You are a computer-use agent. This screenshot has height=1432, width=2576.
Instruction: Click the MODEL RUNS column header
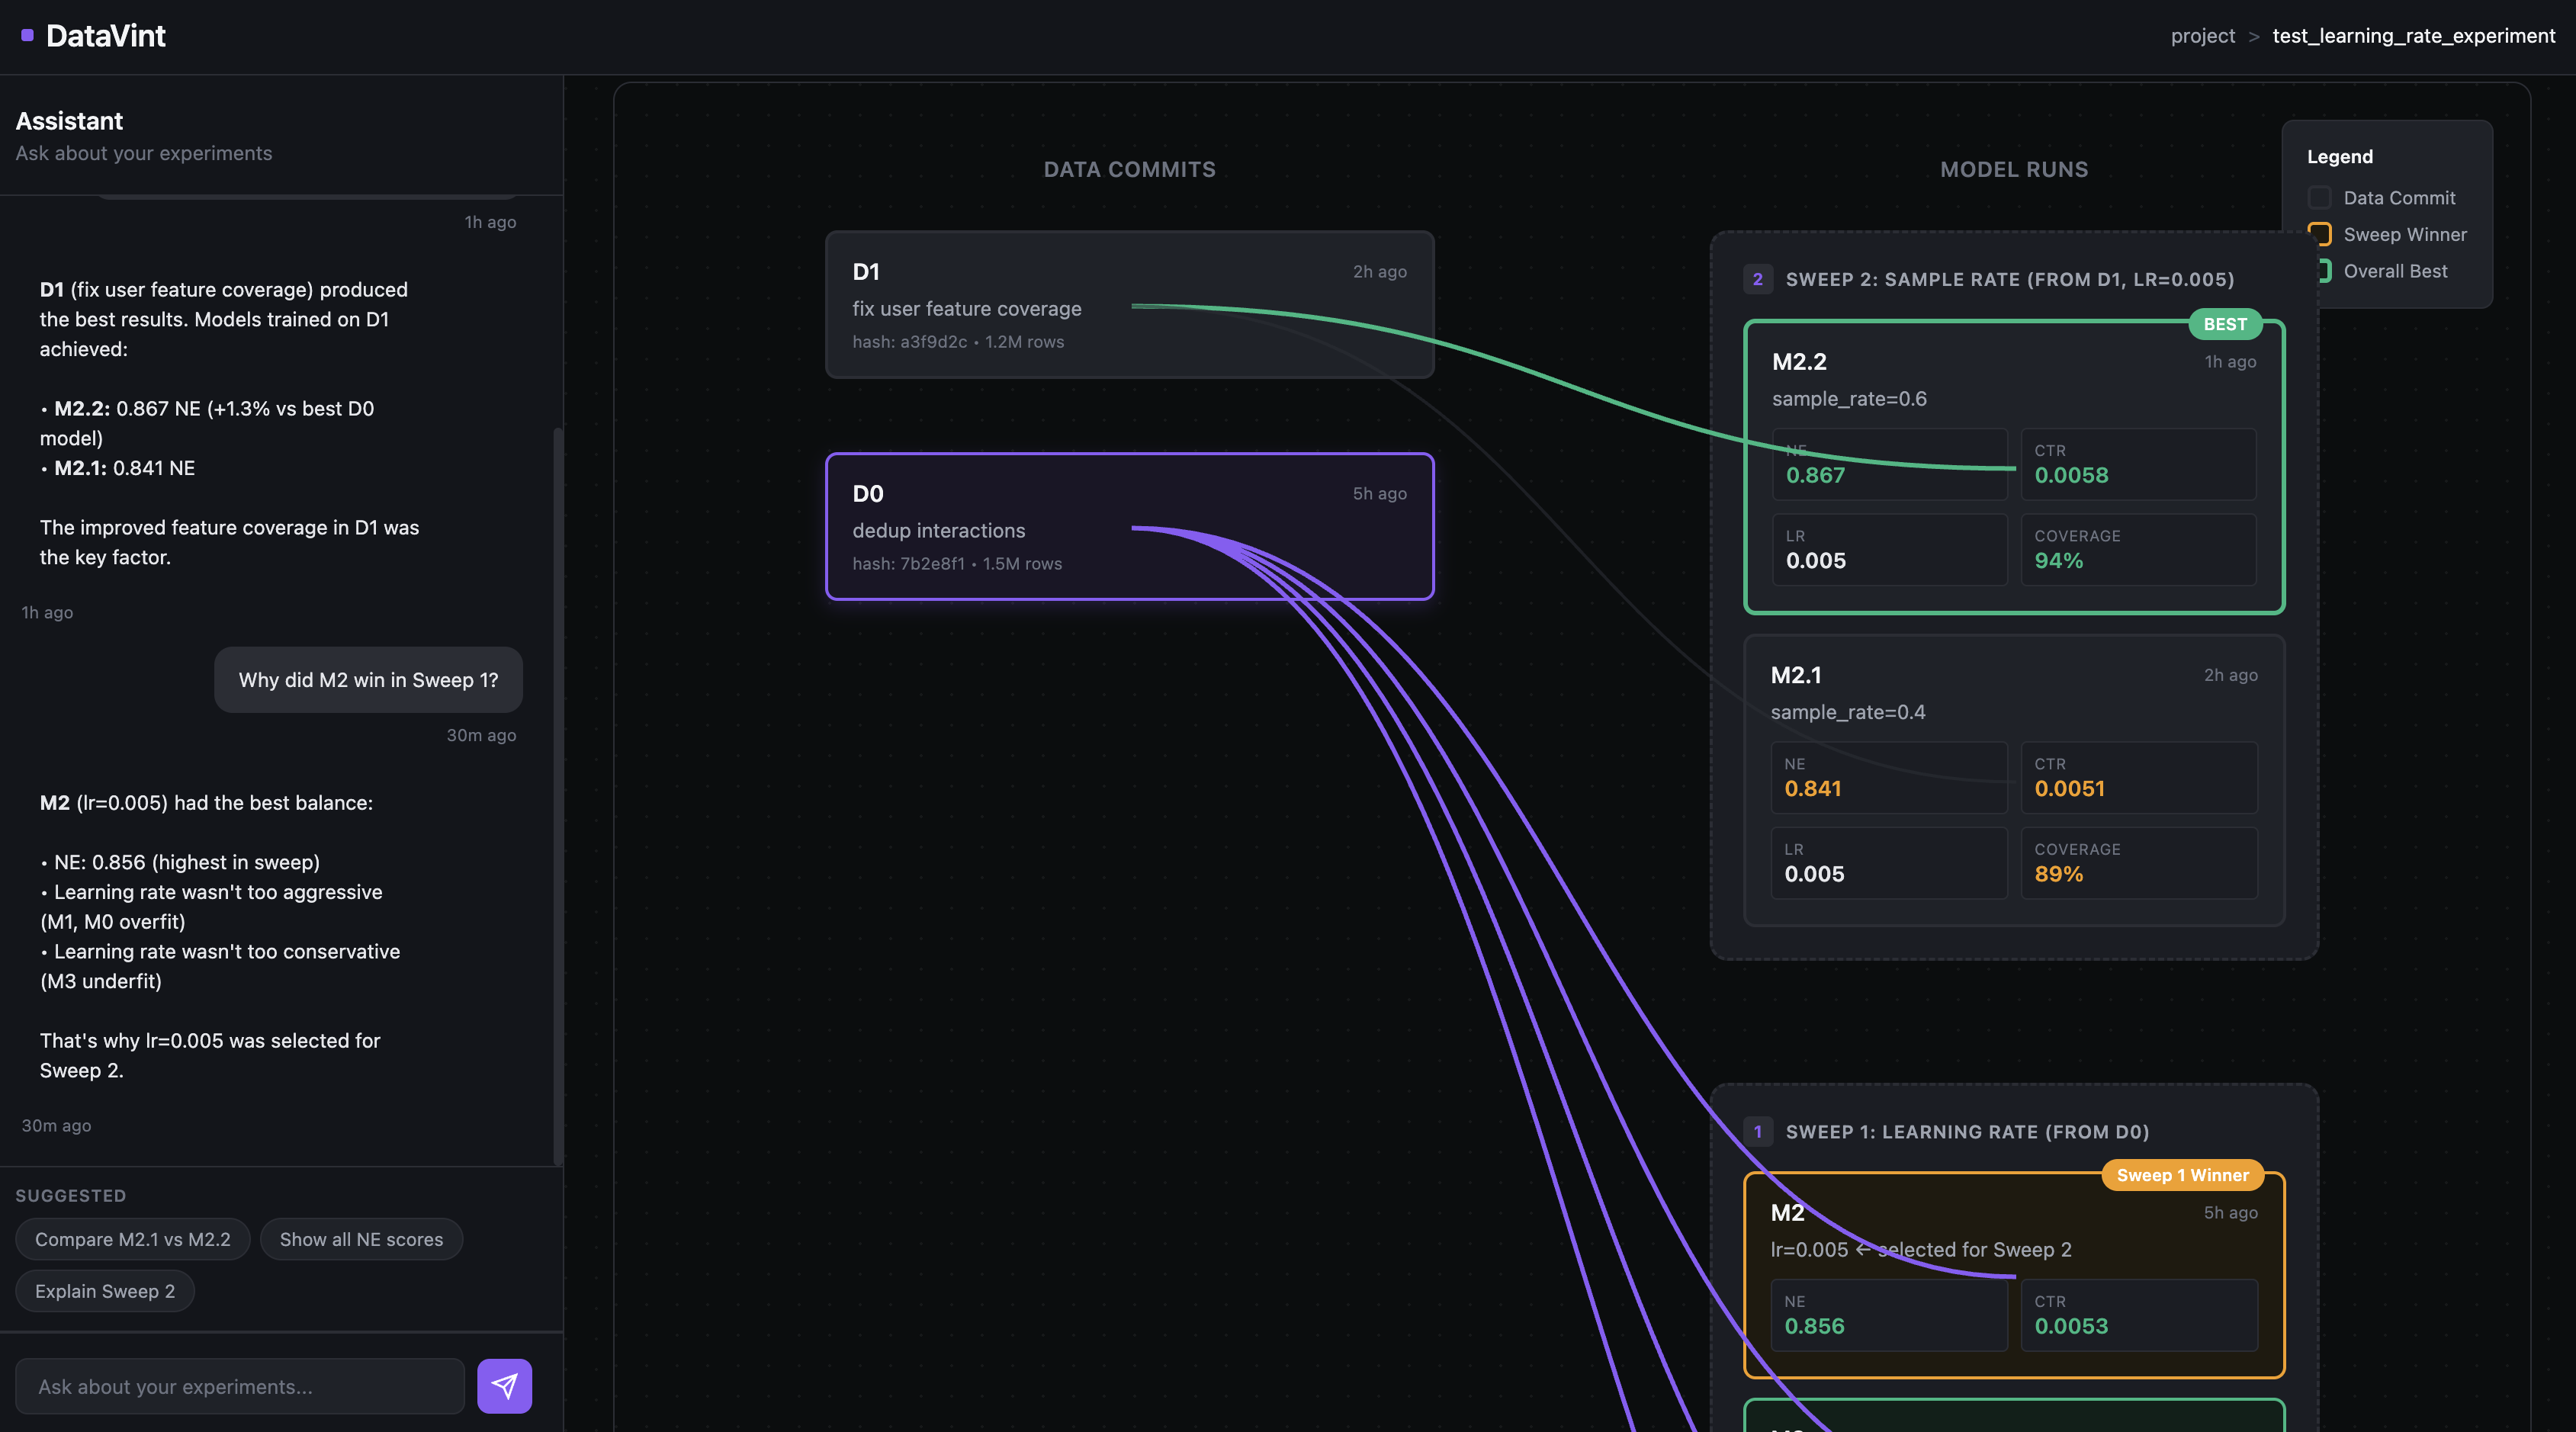click(2014, 170)
